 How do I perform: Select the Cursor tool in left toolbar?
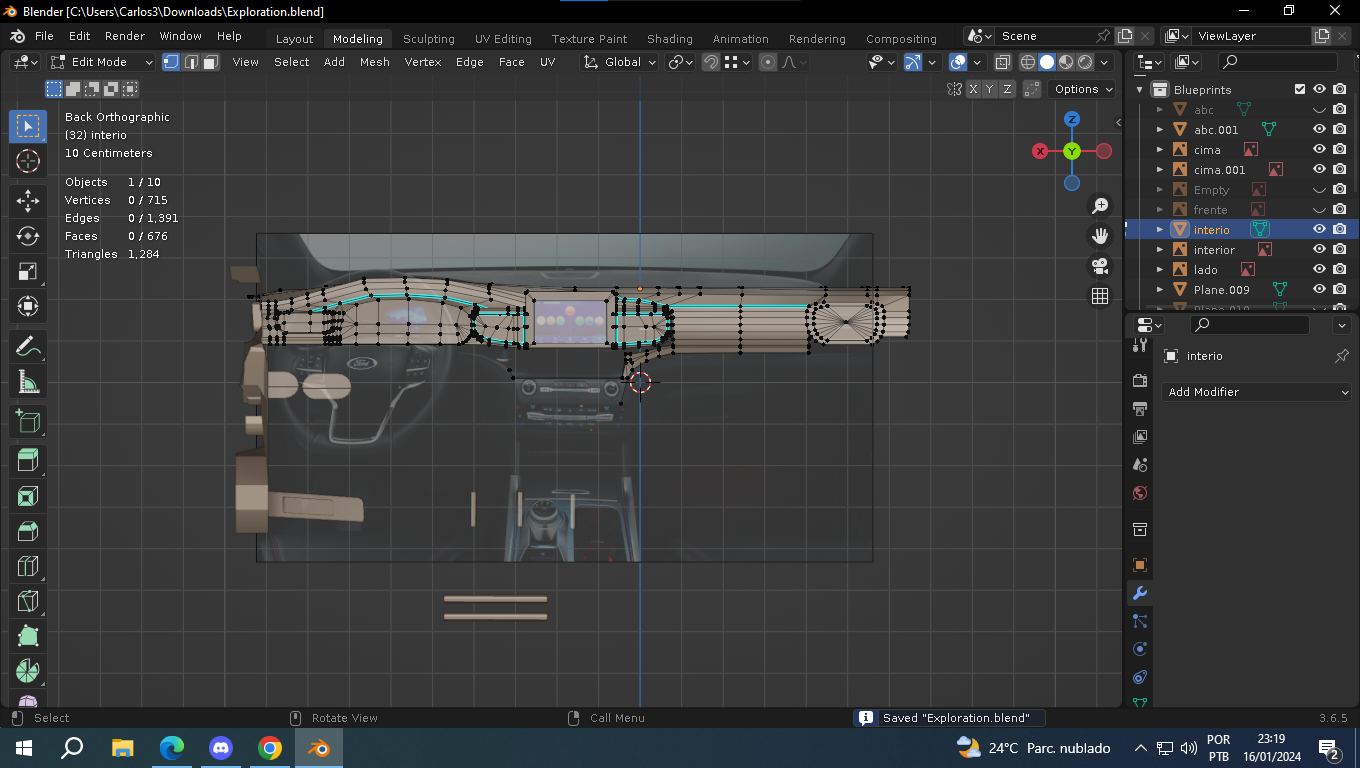coord(28,161)
